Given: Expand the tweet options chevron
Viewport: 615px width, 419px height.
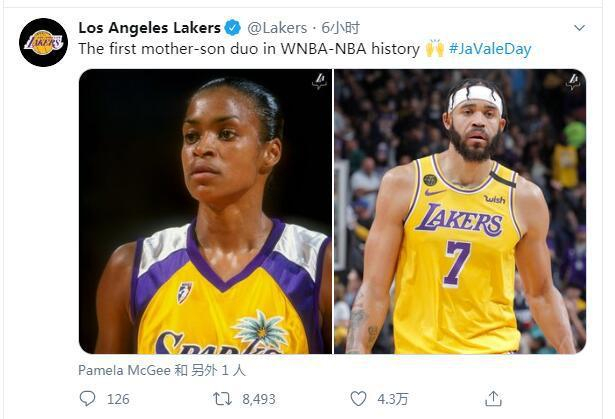Looking at the screenshot, I should (581, 28).
